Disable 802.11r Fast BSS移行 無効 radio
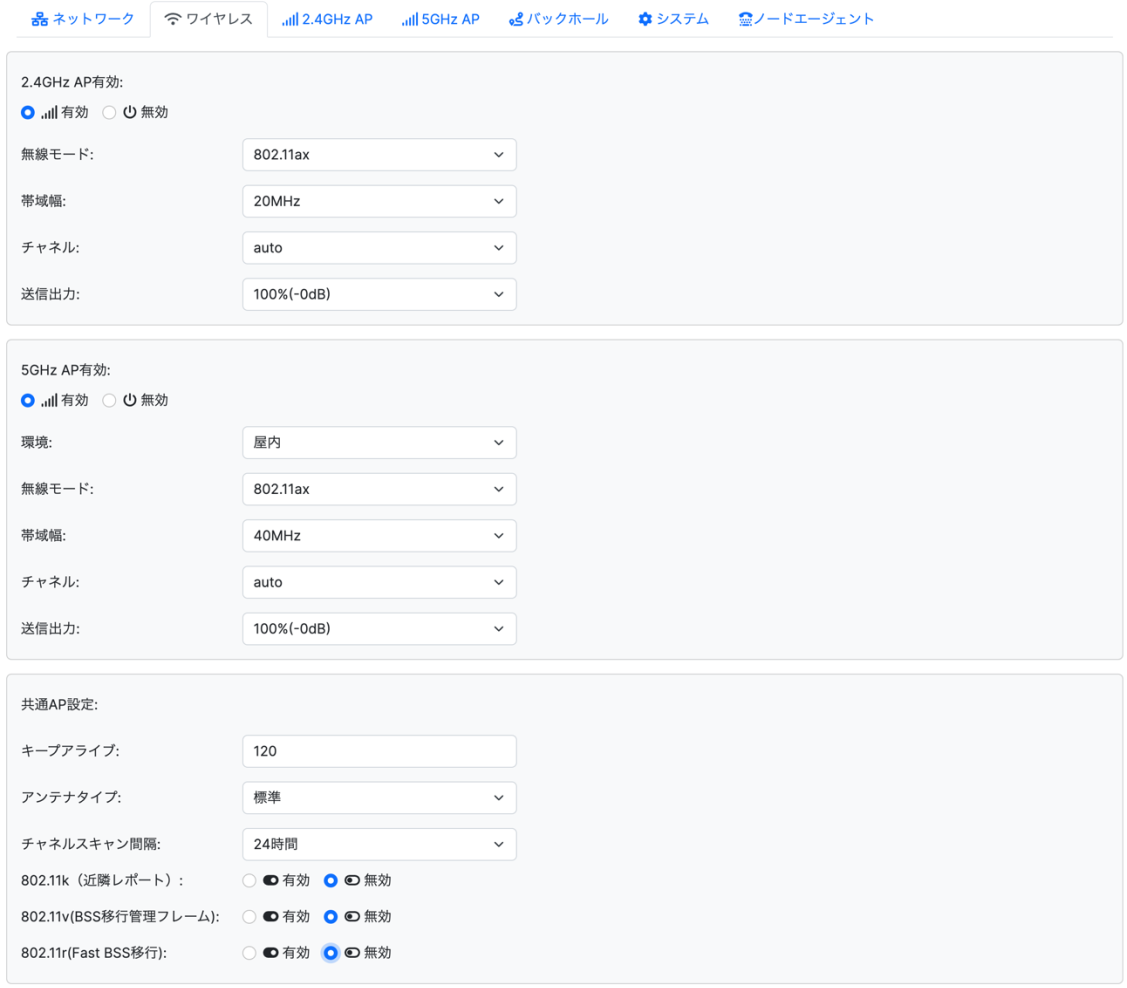Image resolution: width=1127 pixels, height=988 pixels. coord(331,953)
